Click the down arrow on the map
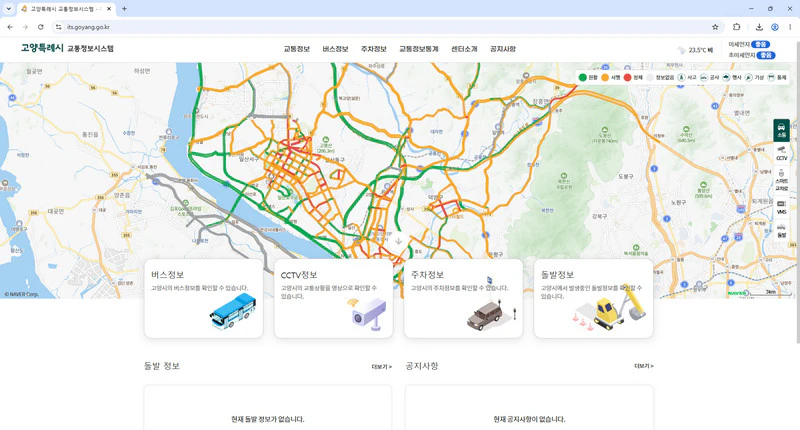 tap(398, 241)
